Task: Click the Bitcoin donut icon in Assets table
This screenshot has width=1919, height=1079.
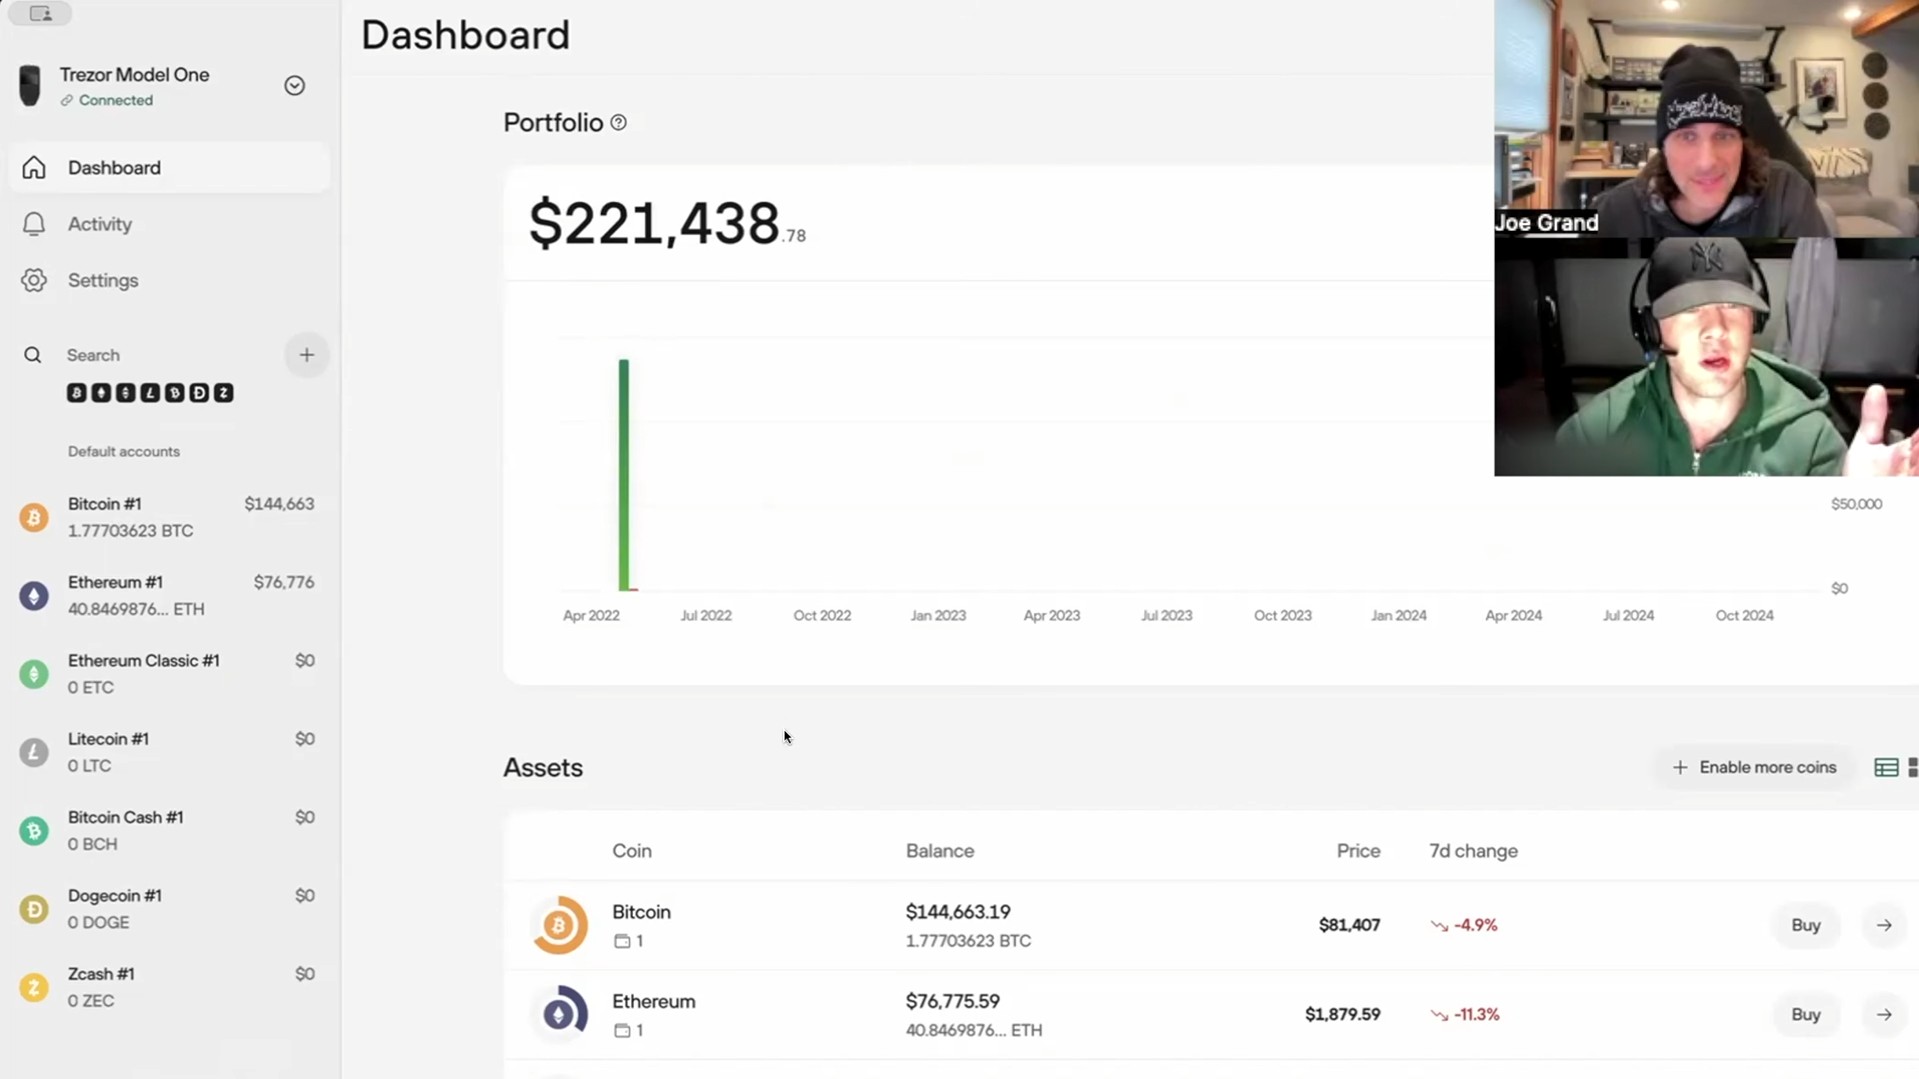Action: (559, 925)
